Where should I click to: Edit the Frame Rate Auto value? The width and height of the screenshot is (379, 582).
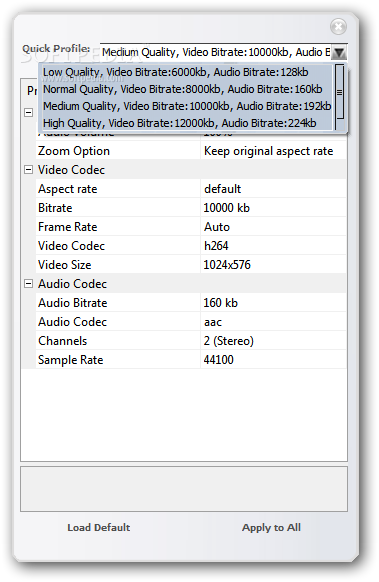(273, 227)
